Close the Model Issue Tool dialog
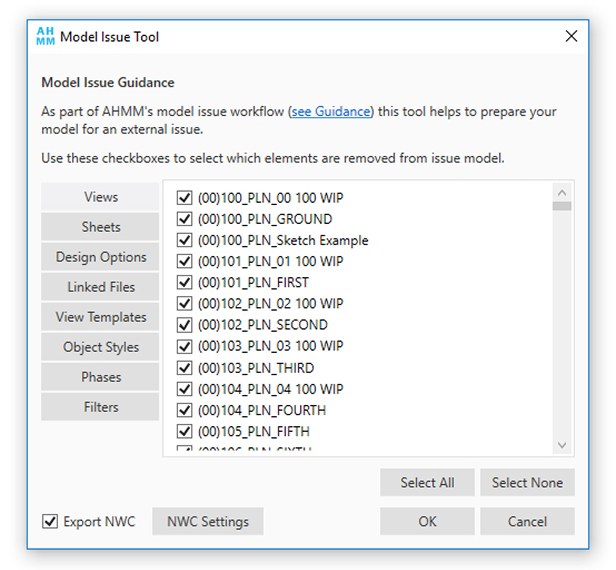 click(571, 36)
